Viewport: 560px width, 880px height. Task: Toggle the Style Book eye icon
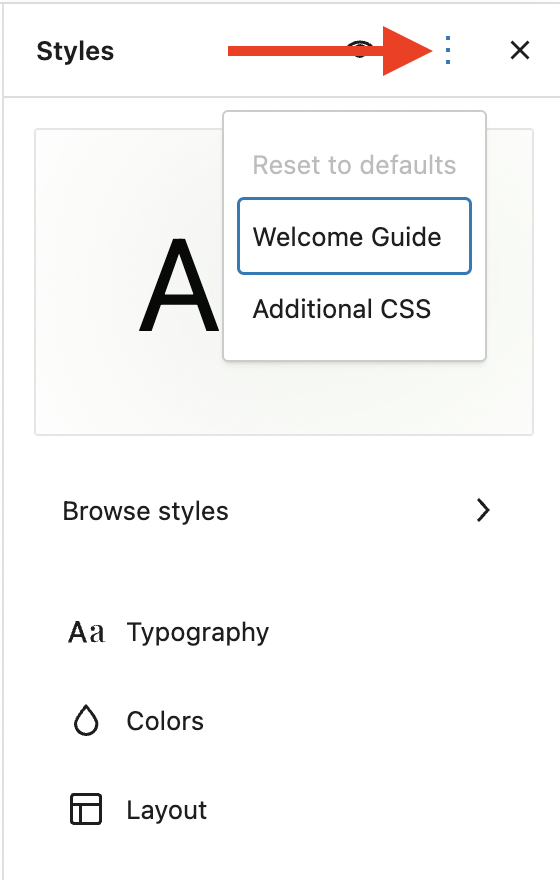point(360,50)
